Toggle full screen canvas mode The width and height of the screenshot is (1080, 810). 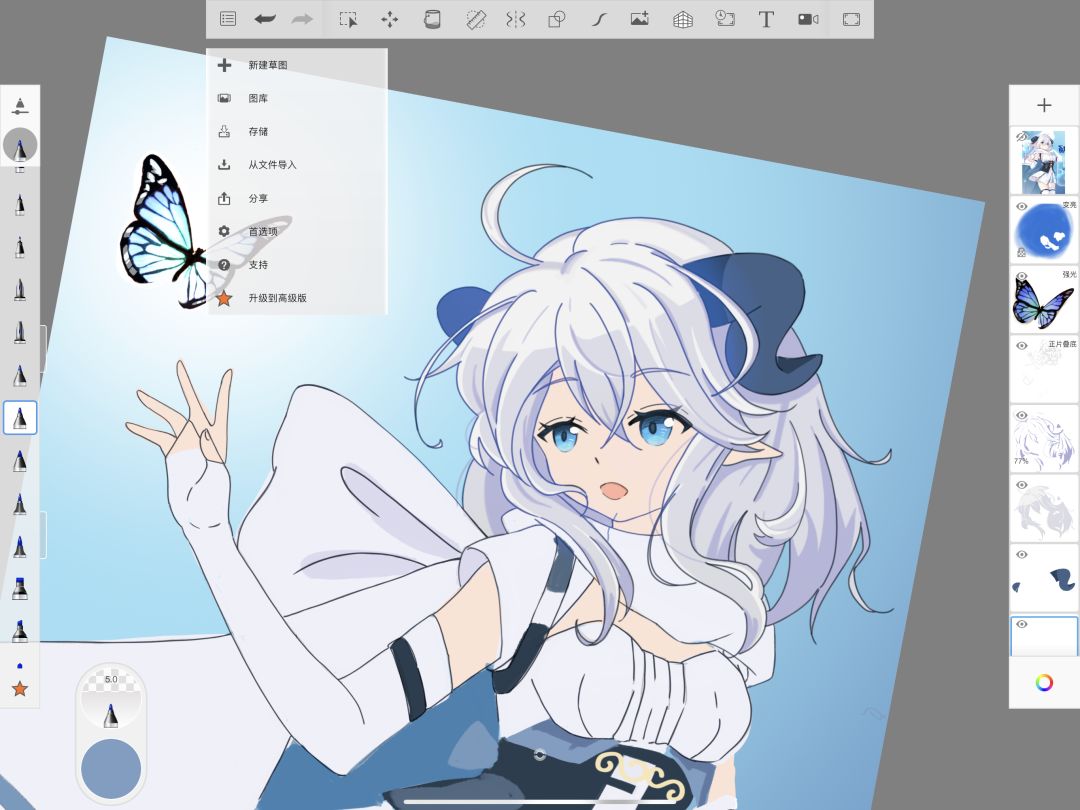(851, 19)
